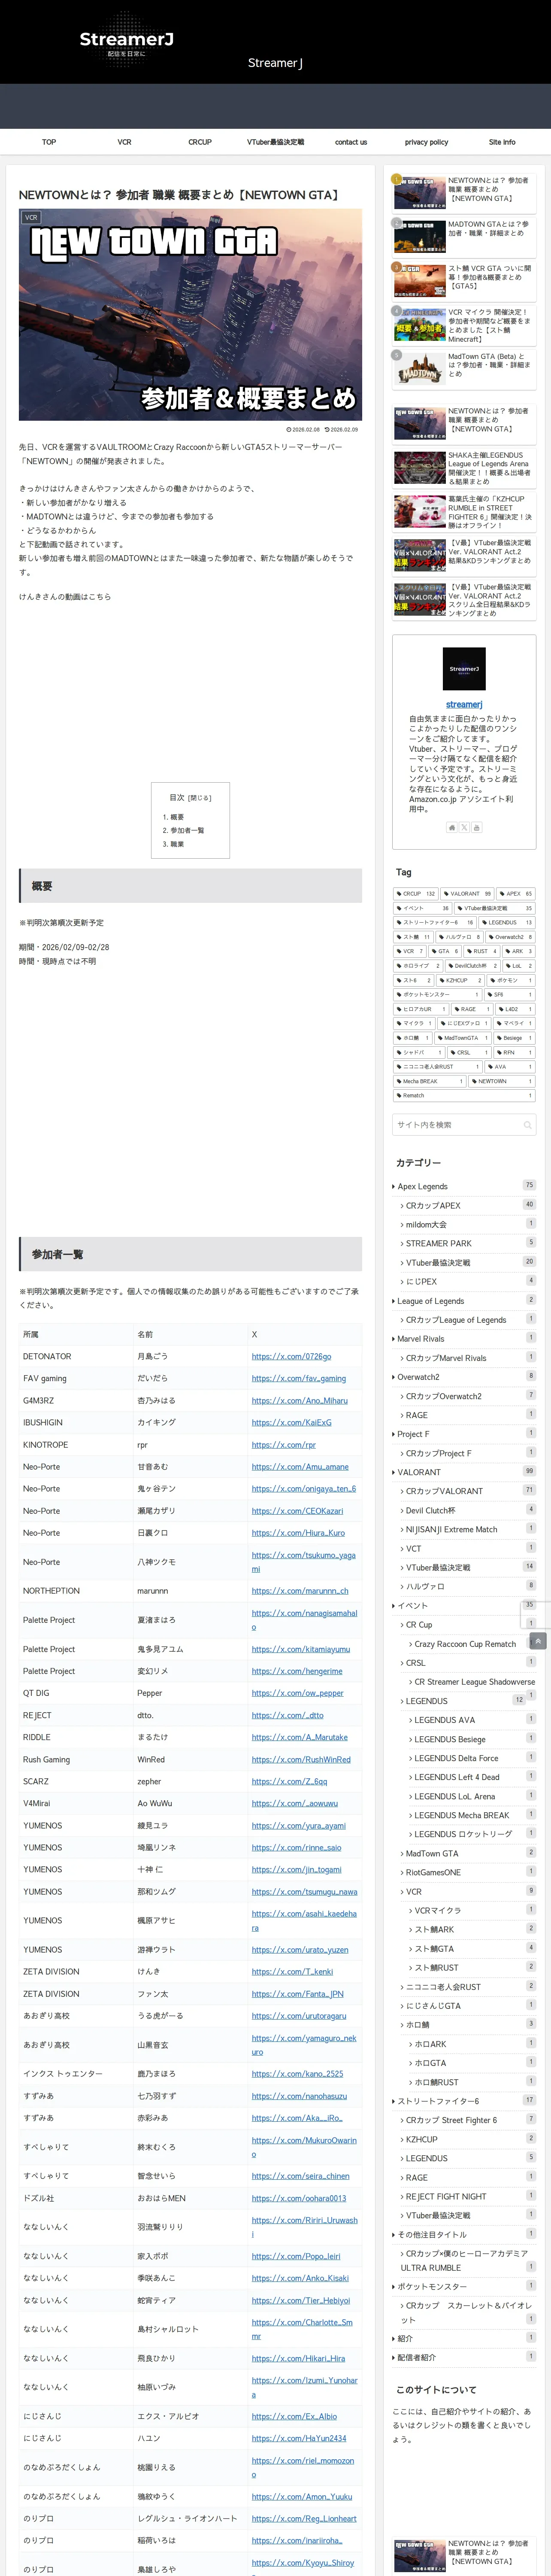Select the Mecha BREAK tag
Screen dimensions: 551x2576
(x=430, y=1081)
